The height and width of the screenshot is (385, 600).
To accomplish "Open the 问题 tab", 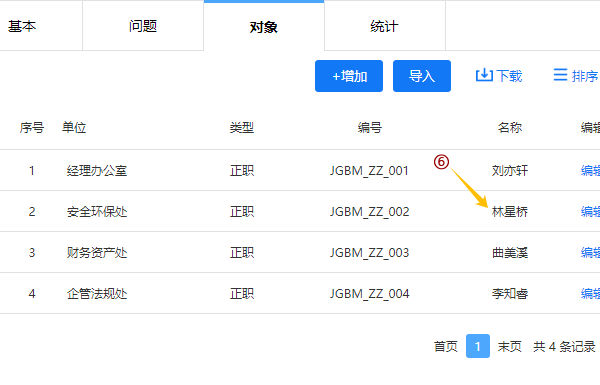I will tap(143, 26).
